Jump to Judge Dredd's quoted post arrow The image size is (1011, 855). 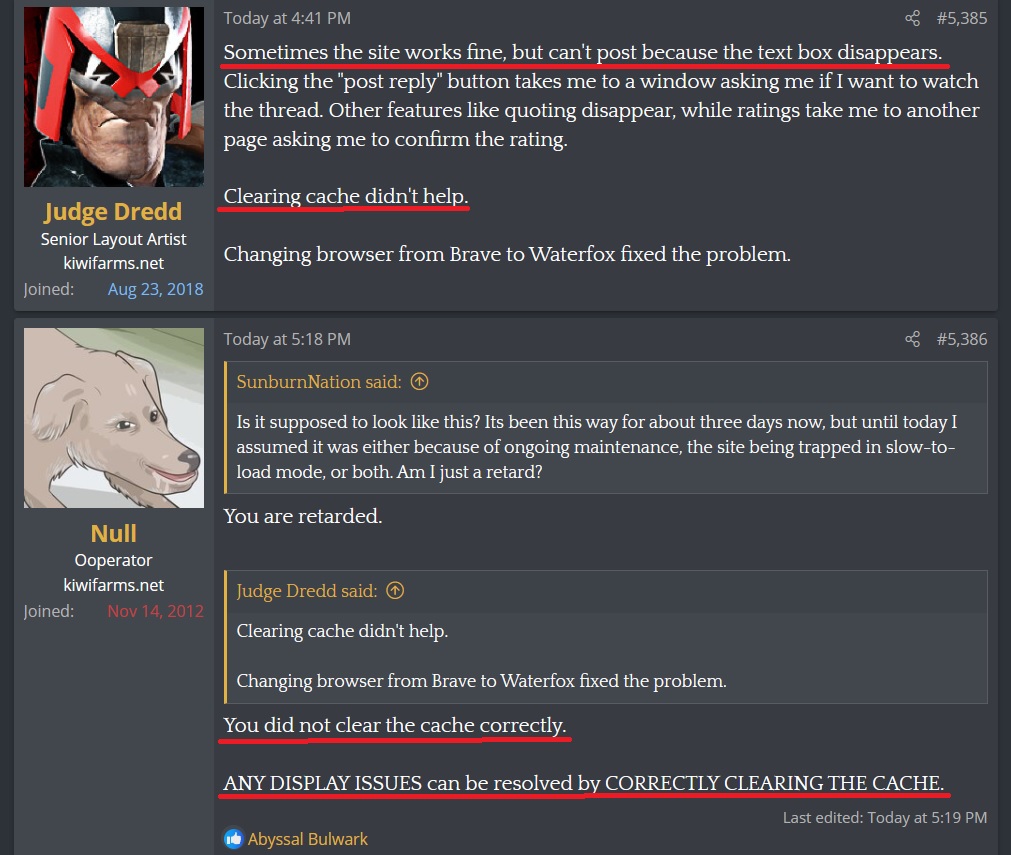pos(395,591)
